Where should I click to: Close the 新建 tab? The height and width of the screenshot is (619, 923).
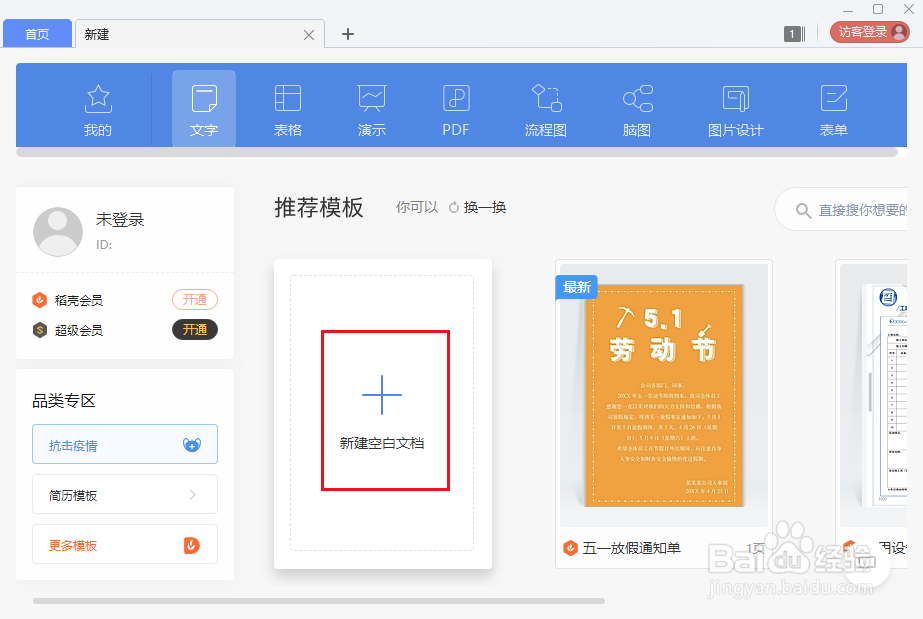308,35
